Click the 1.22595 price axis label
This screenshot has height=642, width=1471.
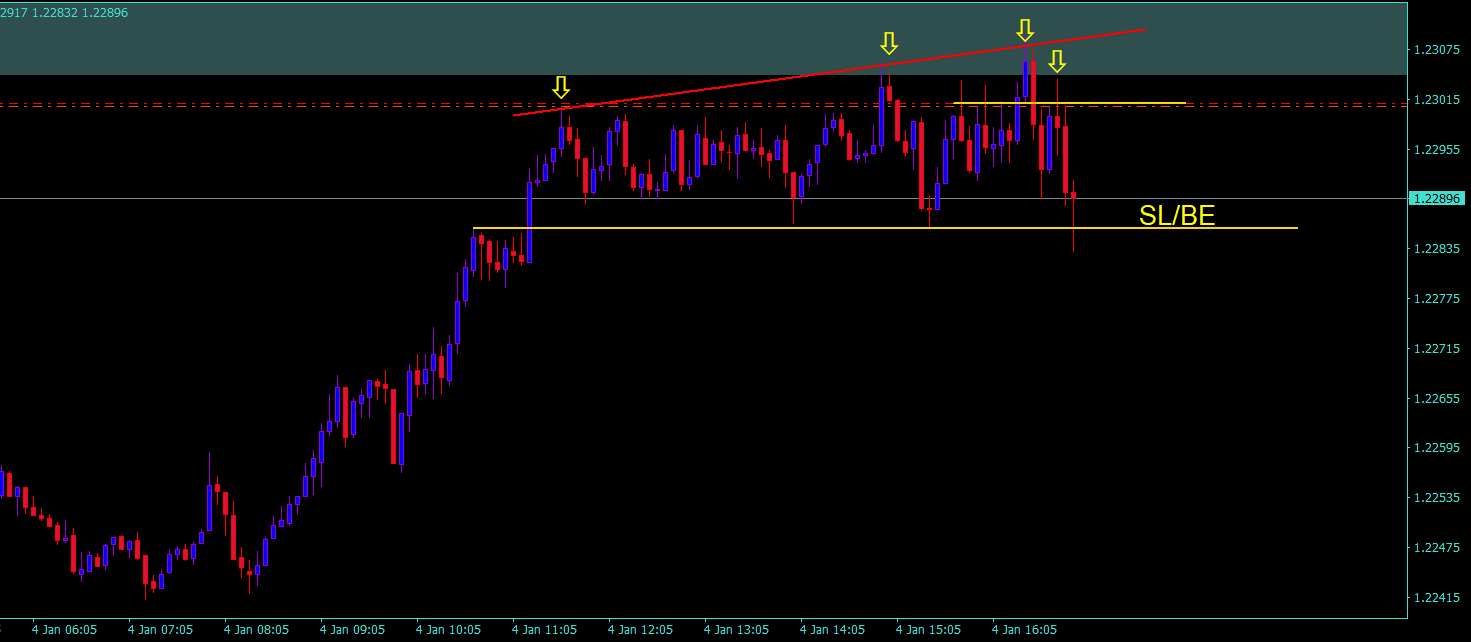click(x=1438, y=448)
